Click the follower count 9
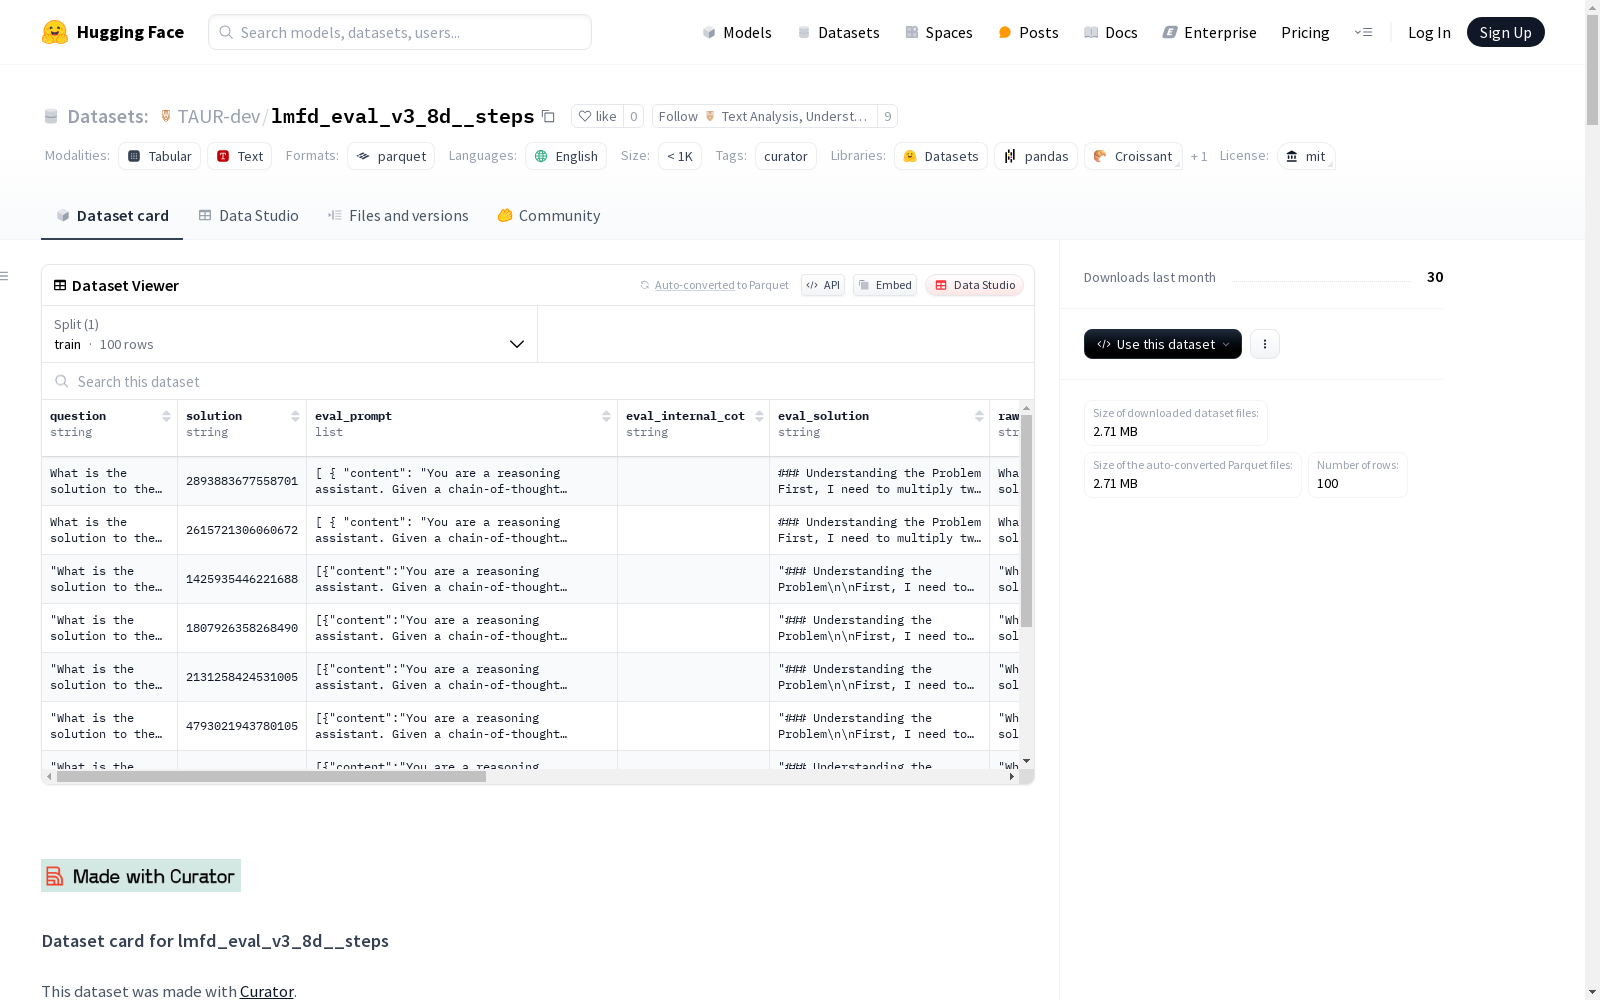The height and width of the screenshot is (1000, 1600). pos(887,116)
